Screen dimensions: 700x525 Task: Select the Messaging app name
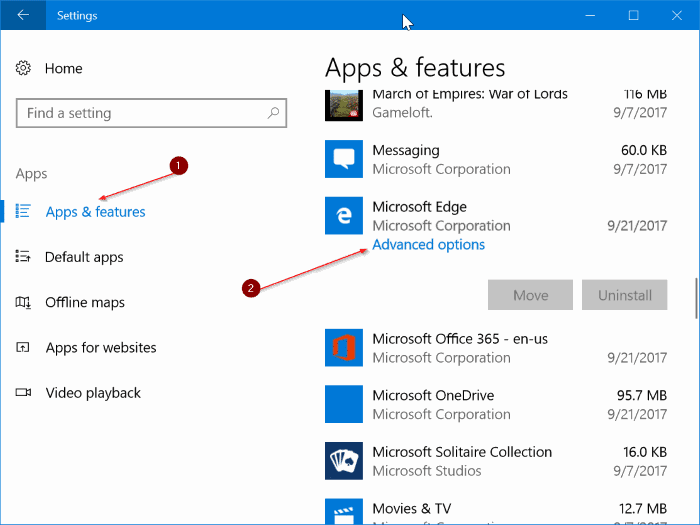406,150
